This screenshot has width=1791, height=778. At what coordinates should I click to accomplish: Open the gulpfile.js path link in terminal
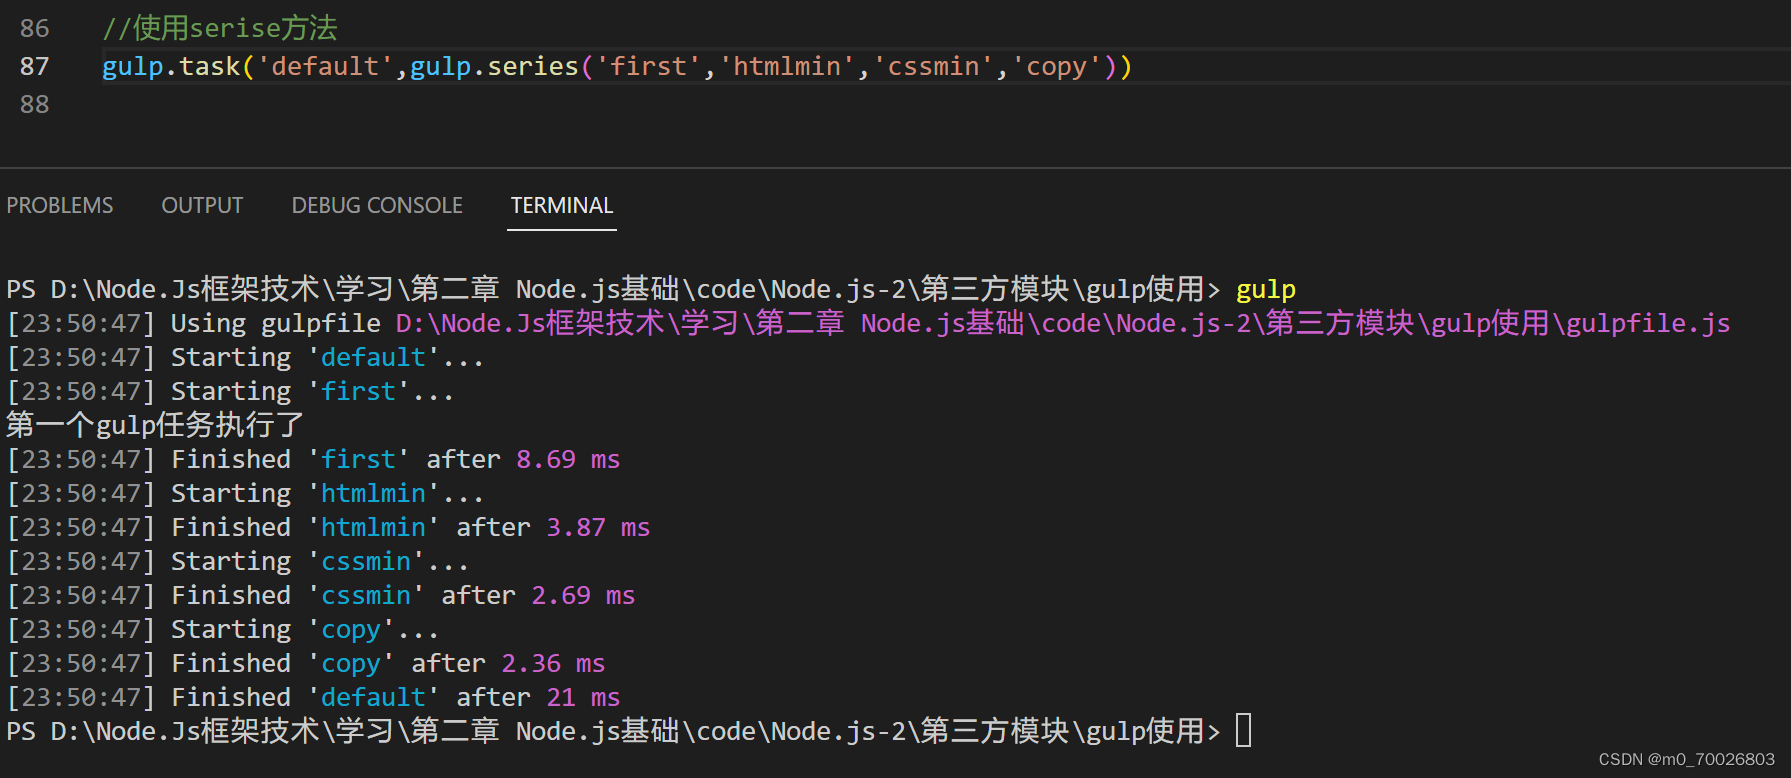tap(1063, 323)
